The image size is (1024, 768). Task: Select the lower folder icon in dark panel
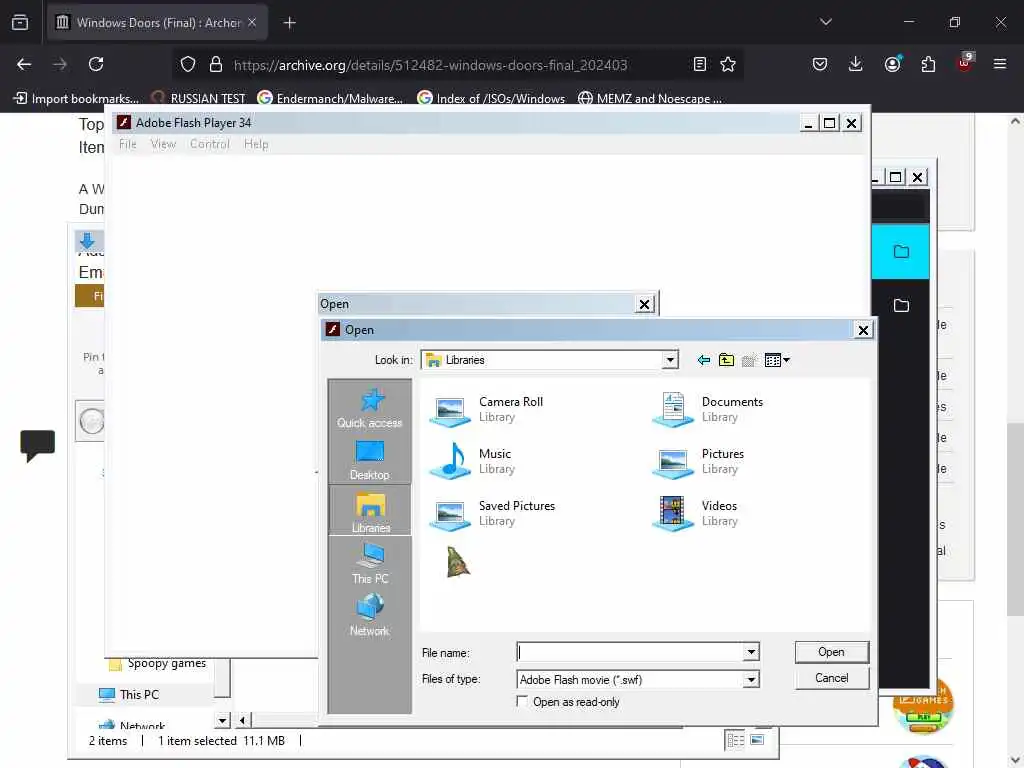(901, 305)
